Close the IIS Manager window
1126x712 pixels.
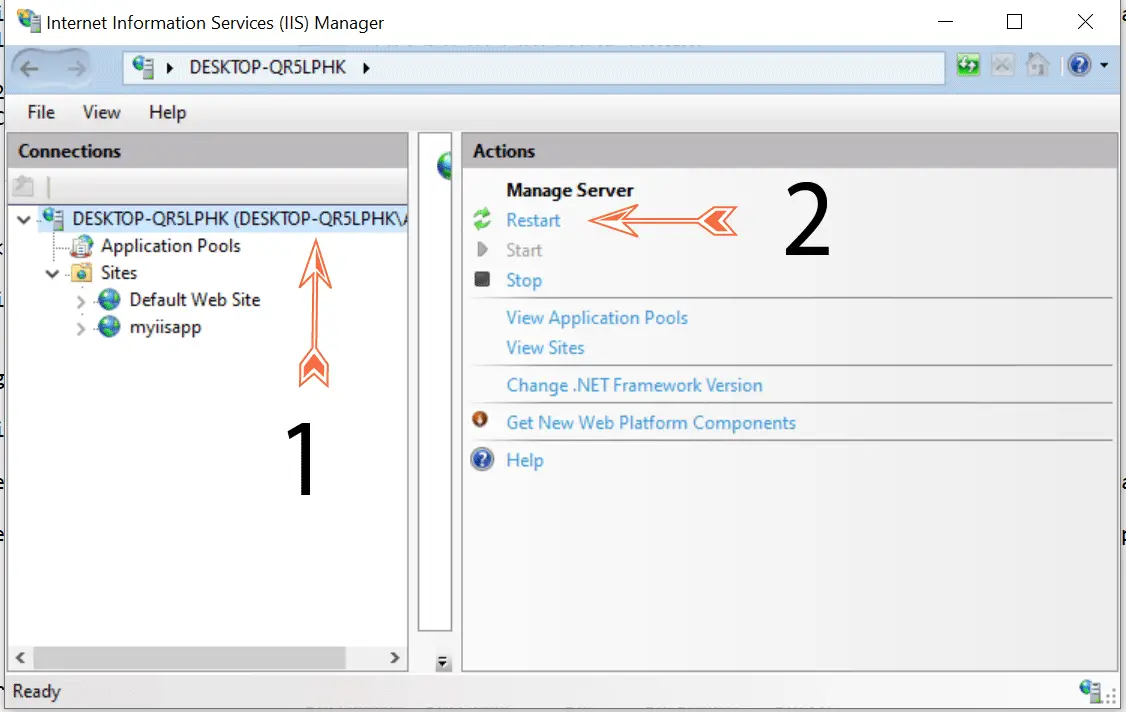point(1085,22)
